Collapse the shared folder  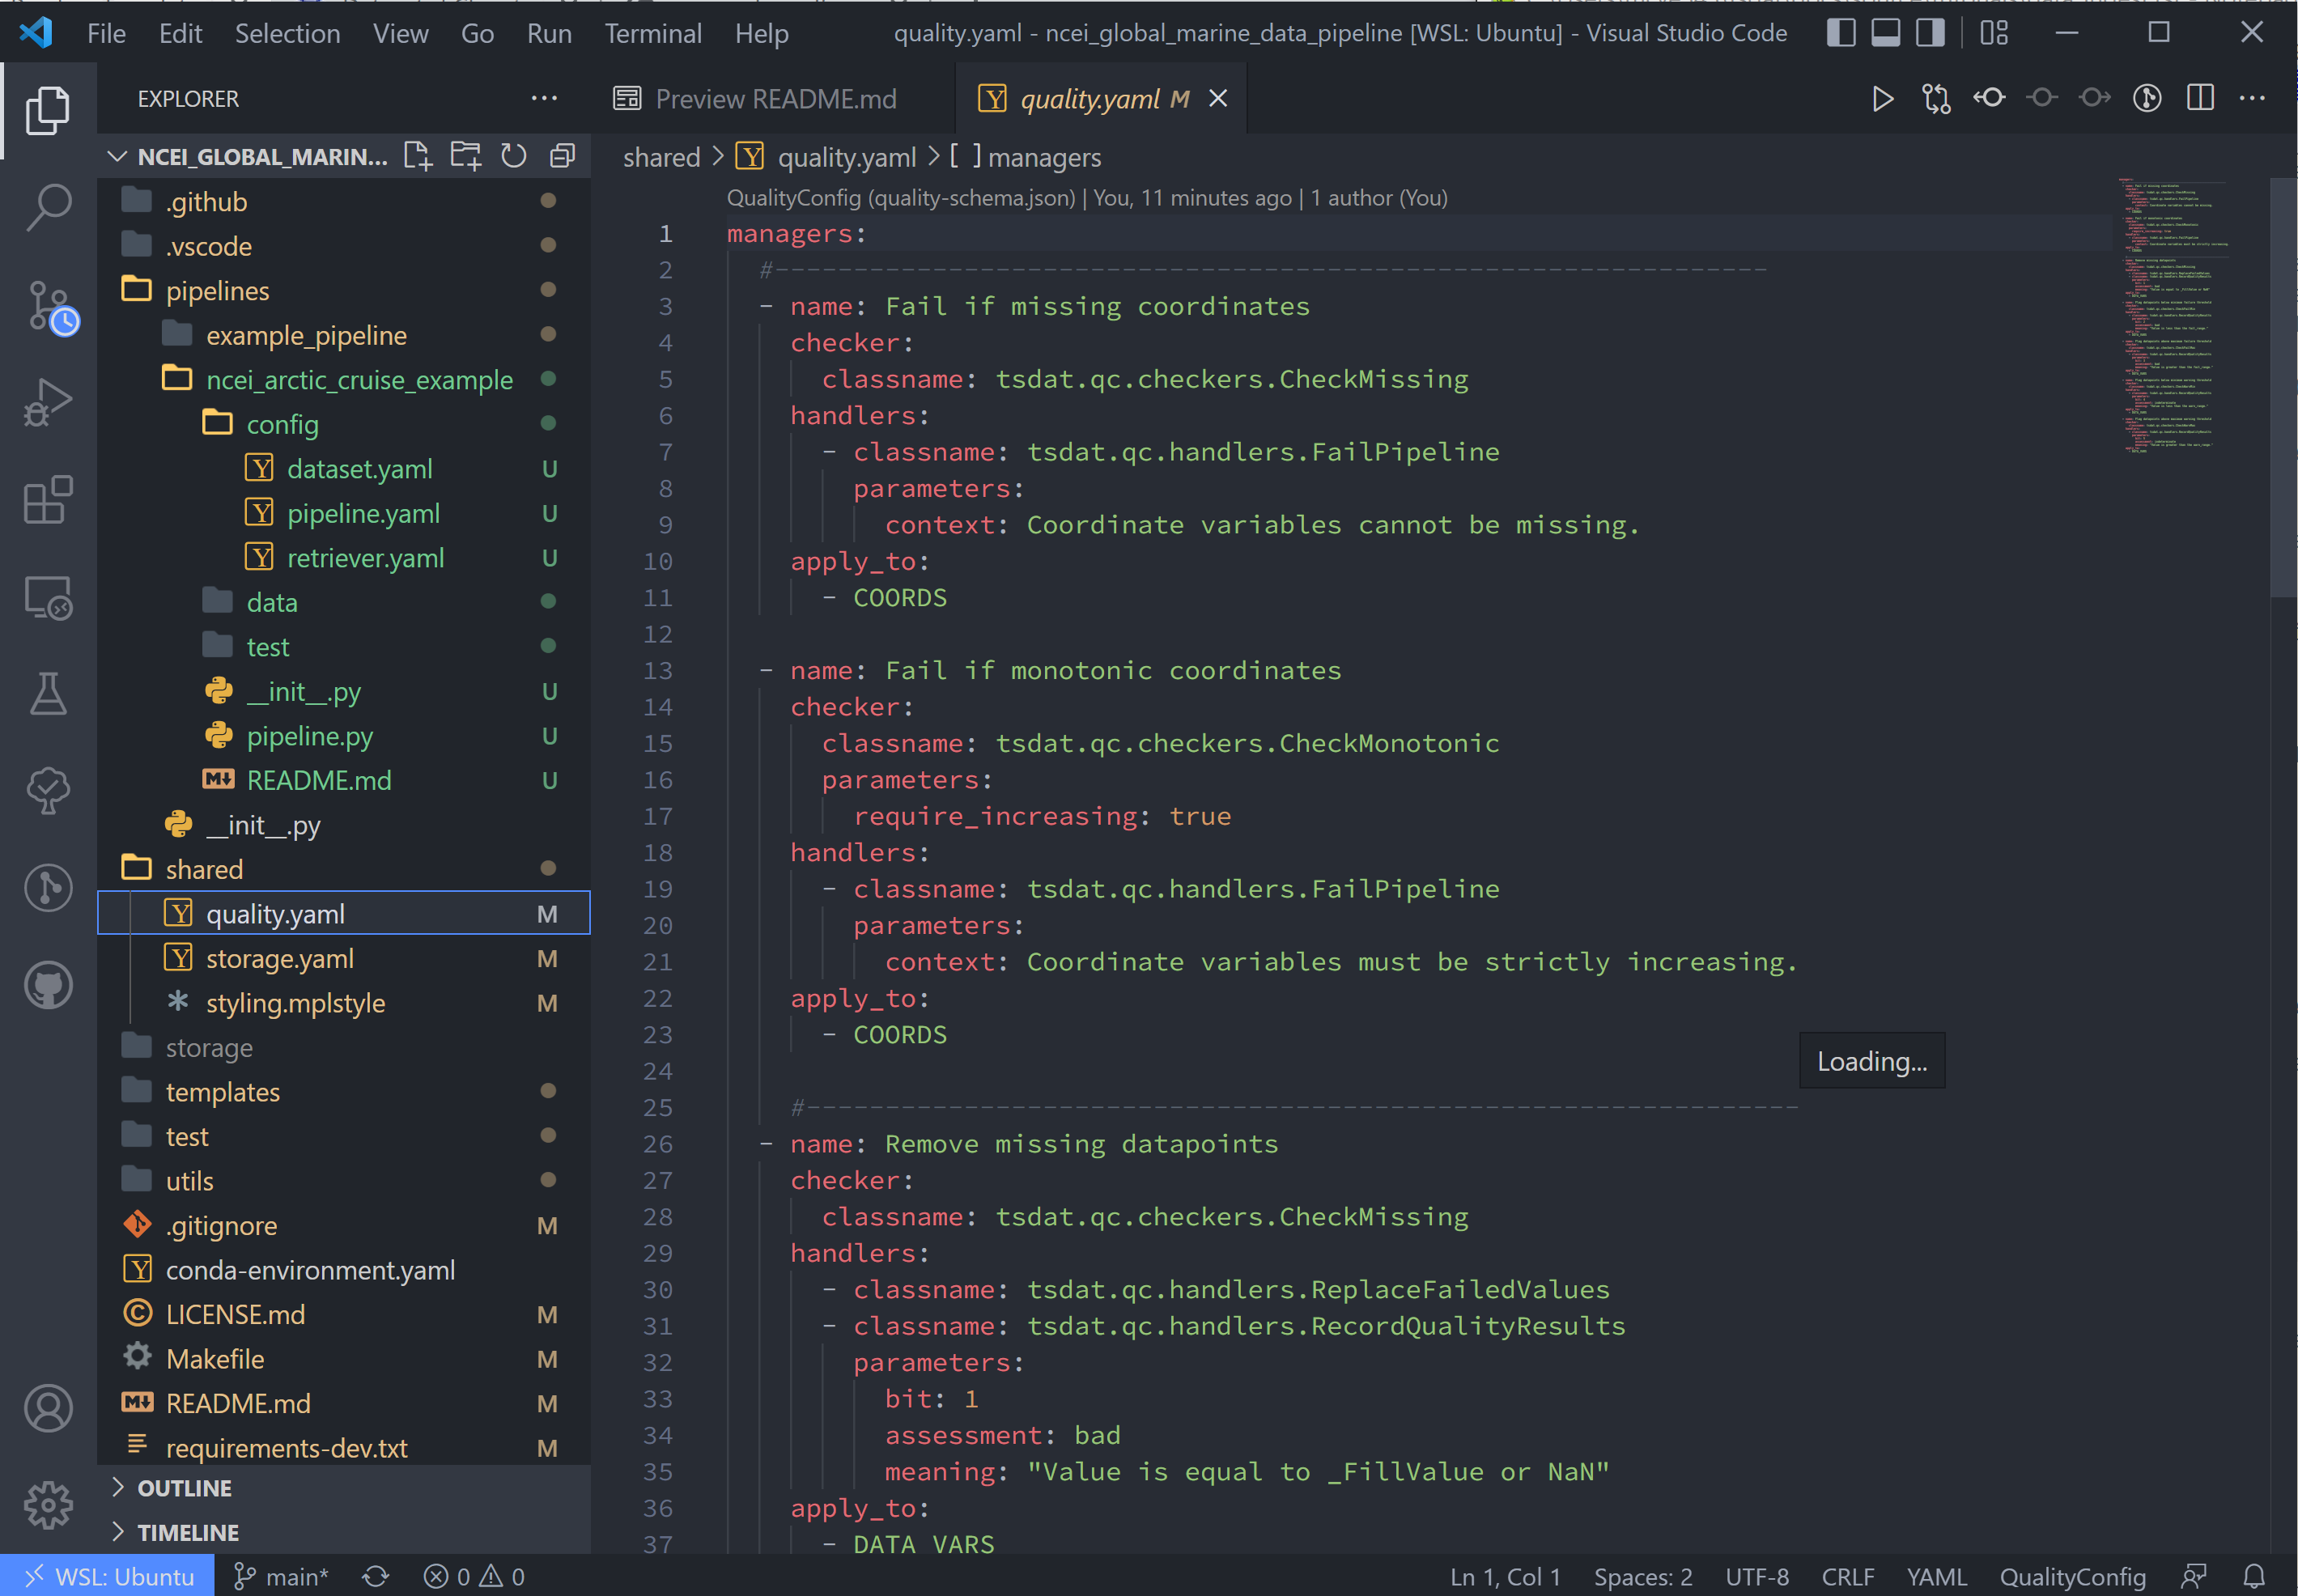coord(344,869)
